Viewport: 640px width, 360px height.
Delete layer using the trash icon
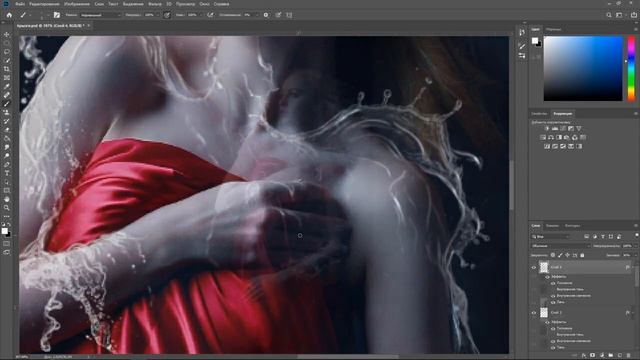pos(629,356)
